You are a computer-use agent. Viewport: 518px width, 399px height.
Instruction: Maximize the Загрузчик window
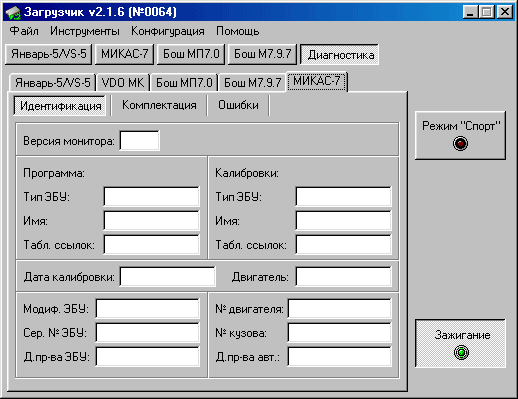(x=487, y=12)
